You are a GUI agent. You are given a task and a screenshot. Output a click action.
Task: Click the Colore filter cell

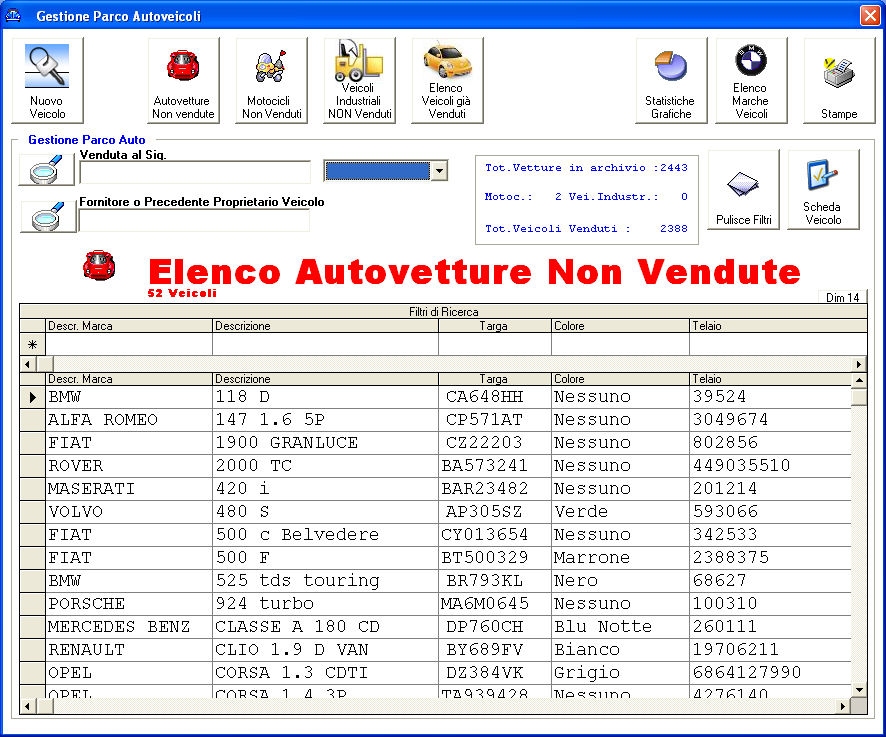[x=620, y=344]
